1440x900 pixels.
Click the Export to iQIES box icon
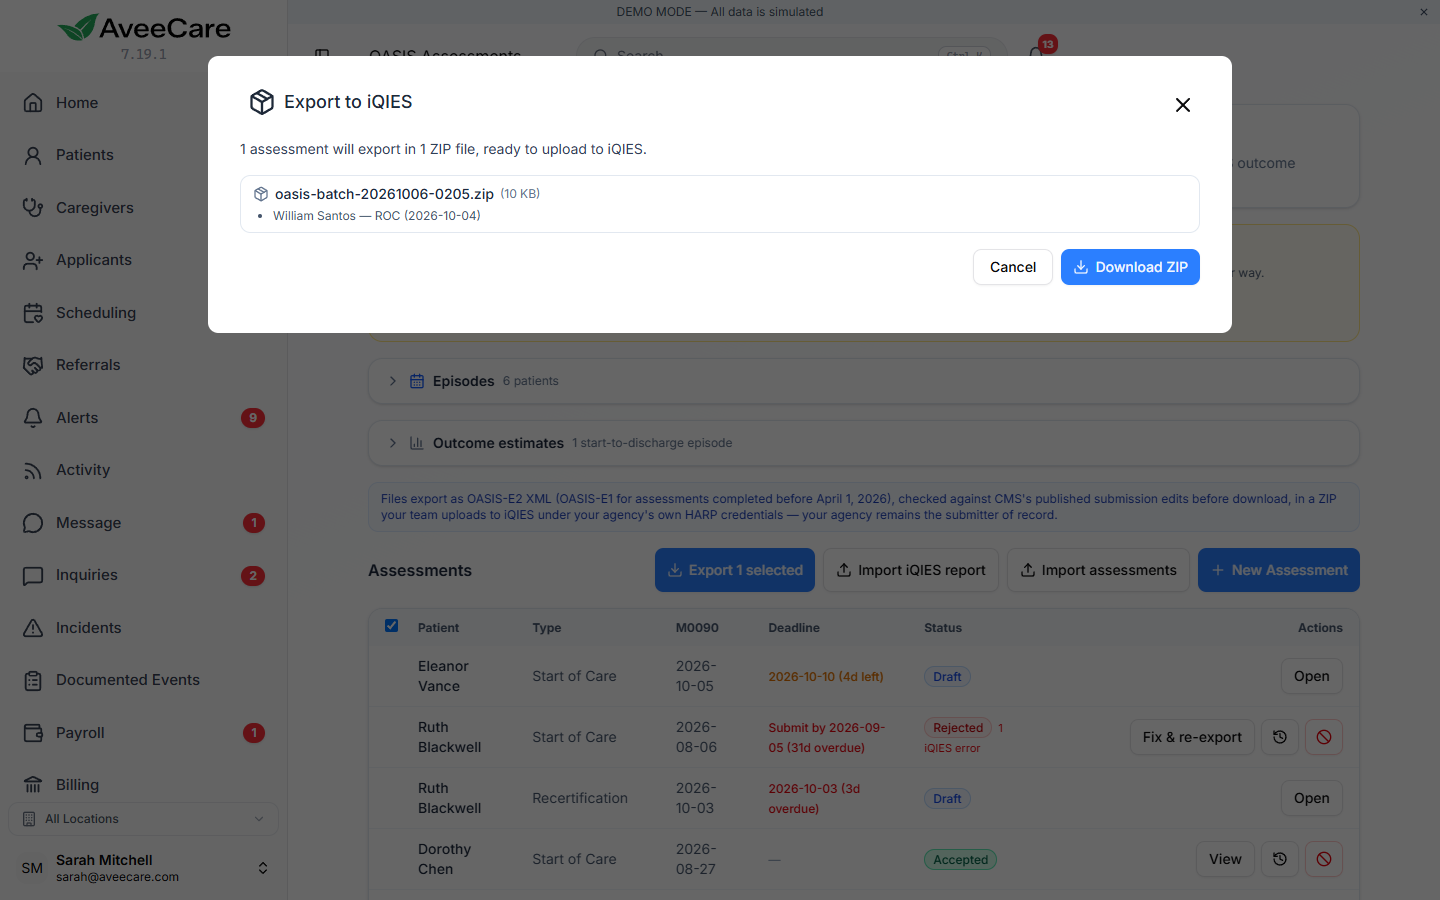pyautogui.click(x=262, y=102)
